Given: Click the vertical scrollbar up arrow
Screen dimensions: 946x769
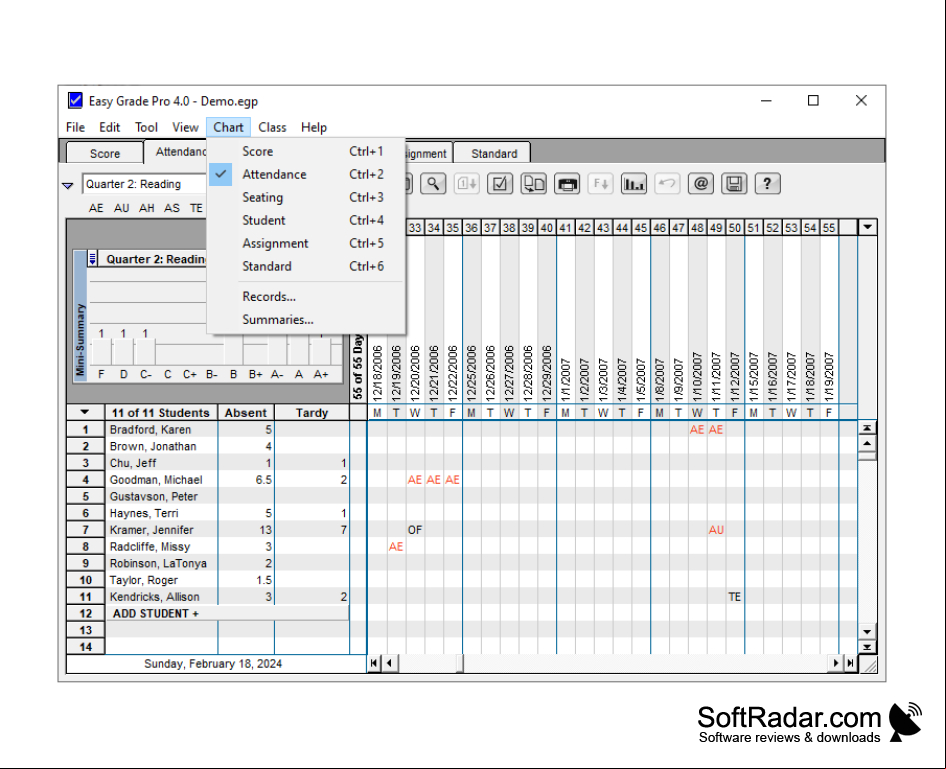Looking at the screenshot, I should coord(867,443).
